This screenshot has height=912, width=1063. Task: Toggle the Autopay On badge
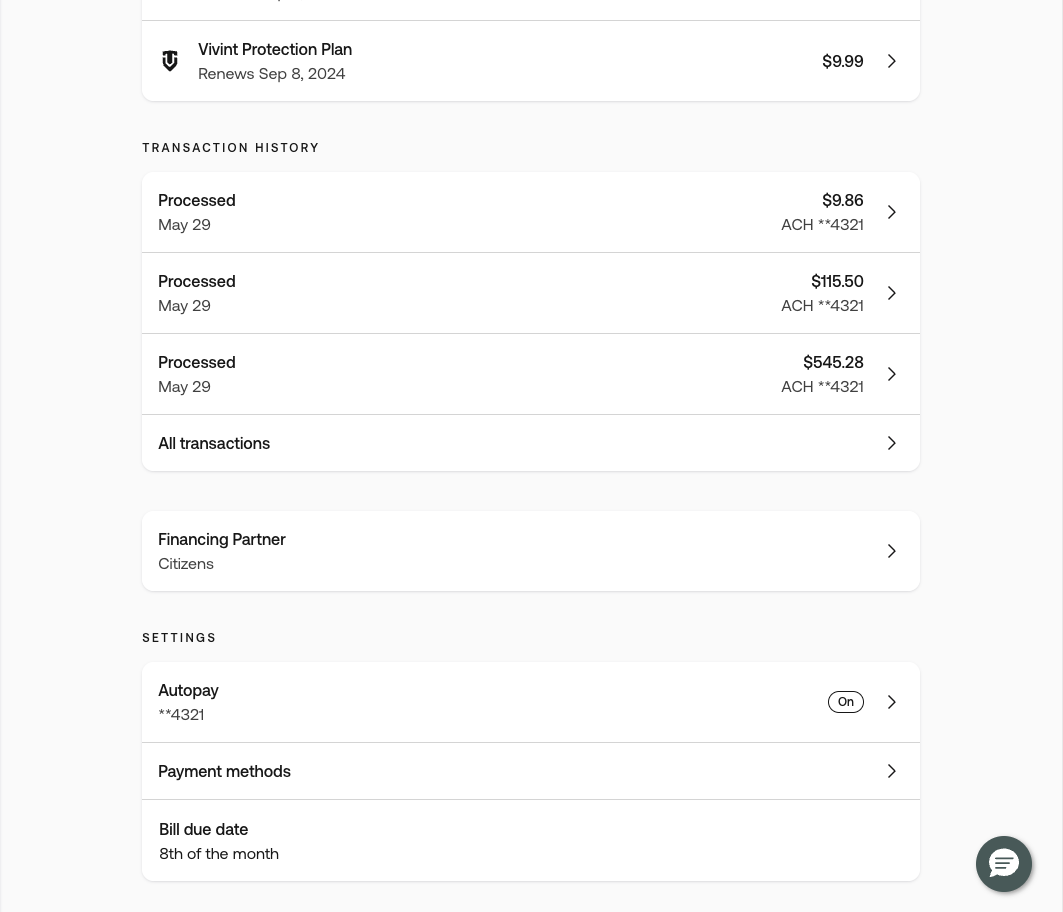coord(845,702)
